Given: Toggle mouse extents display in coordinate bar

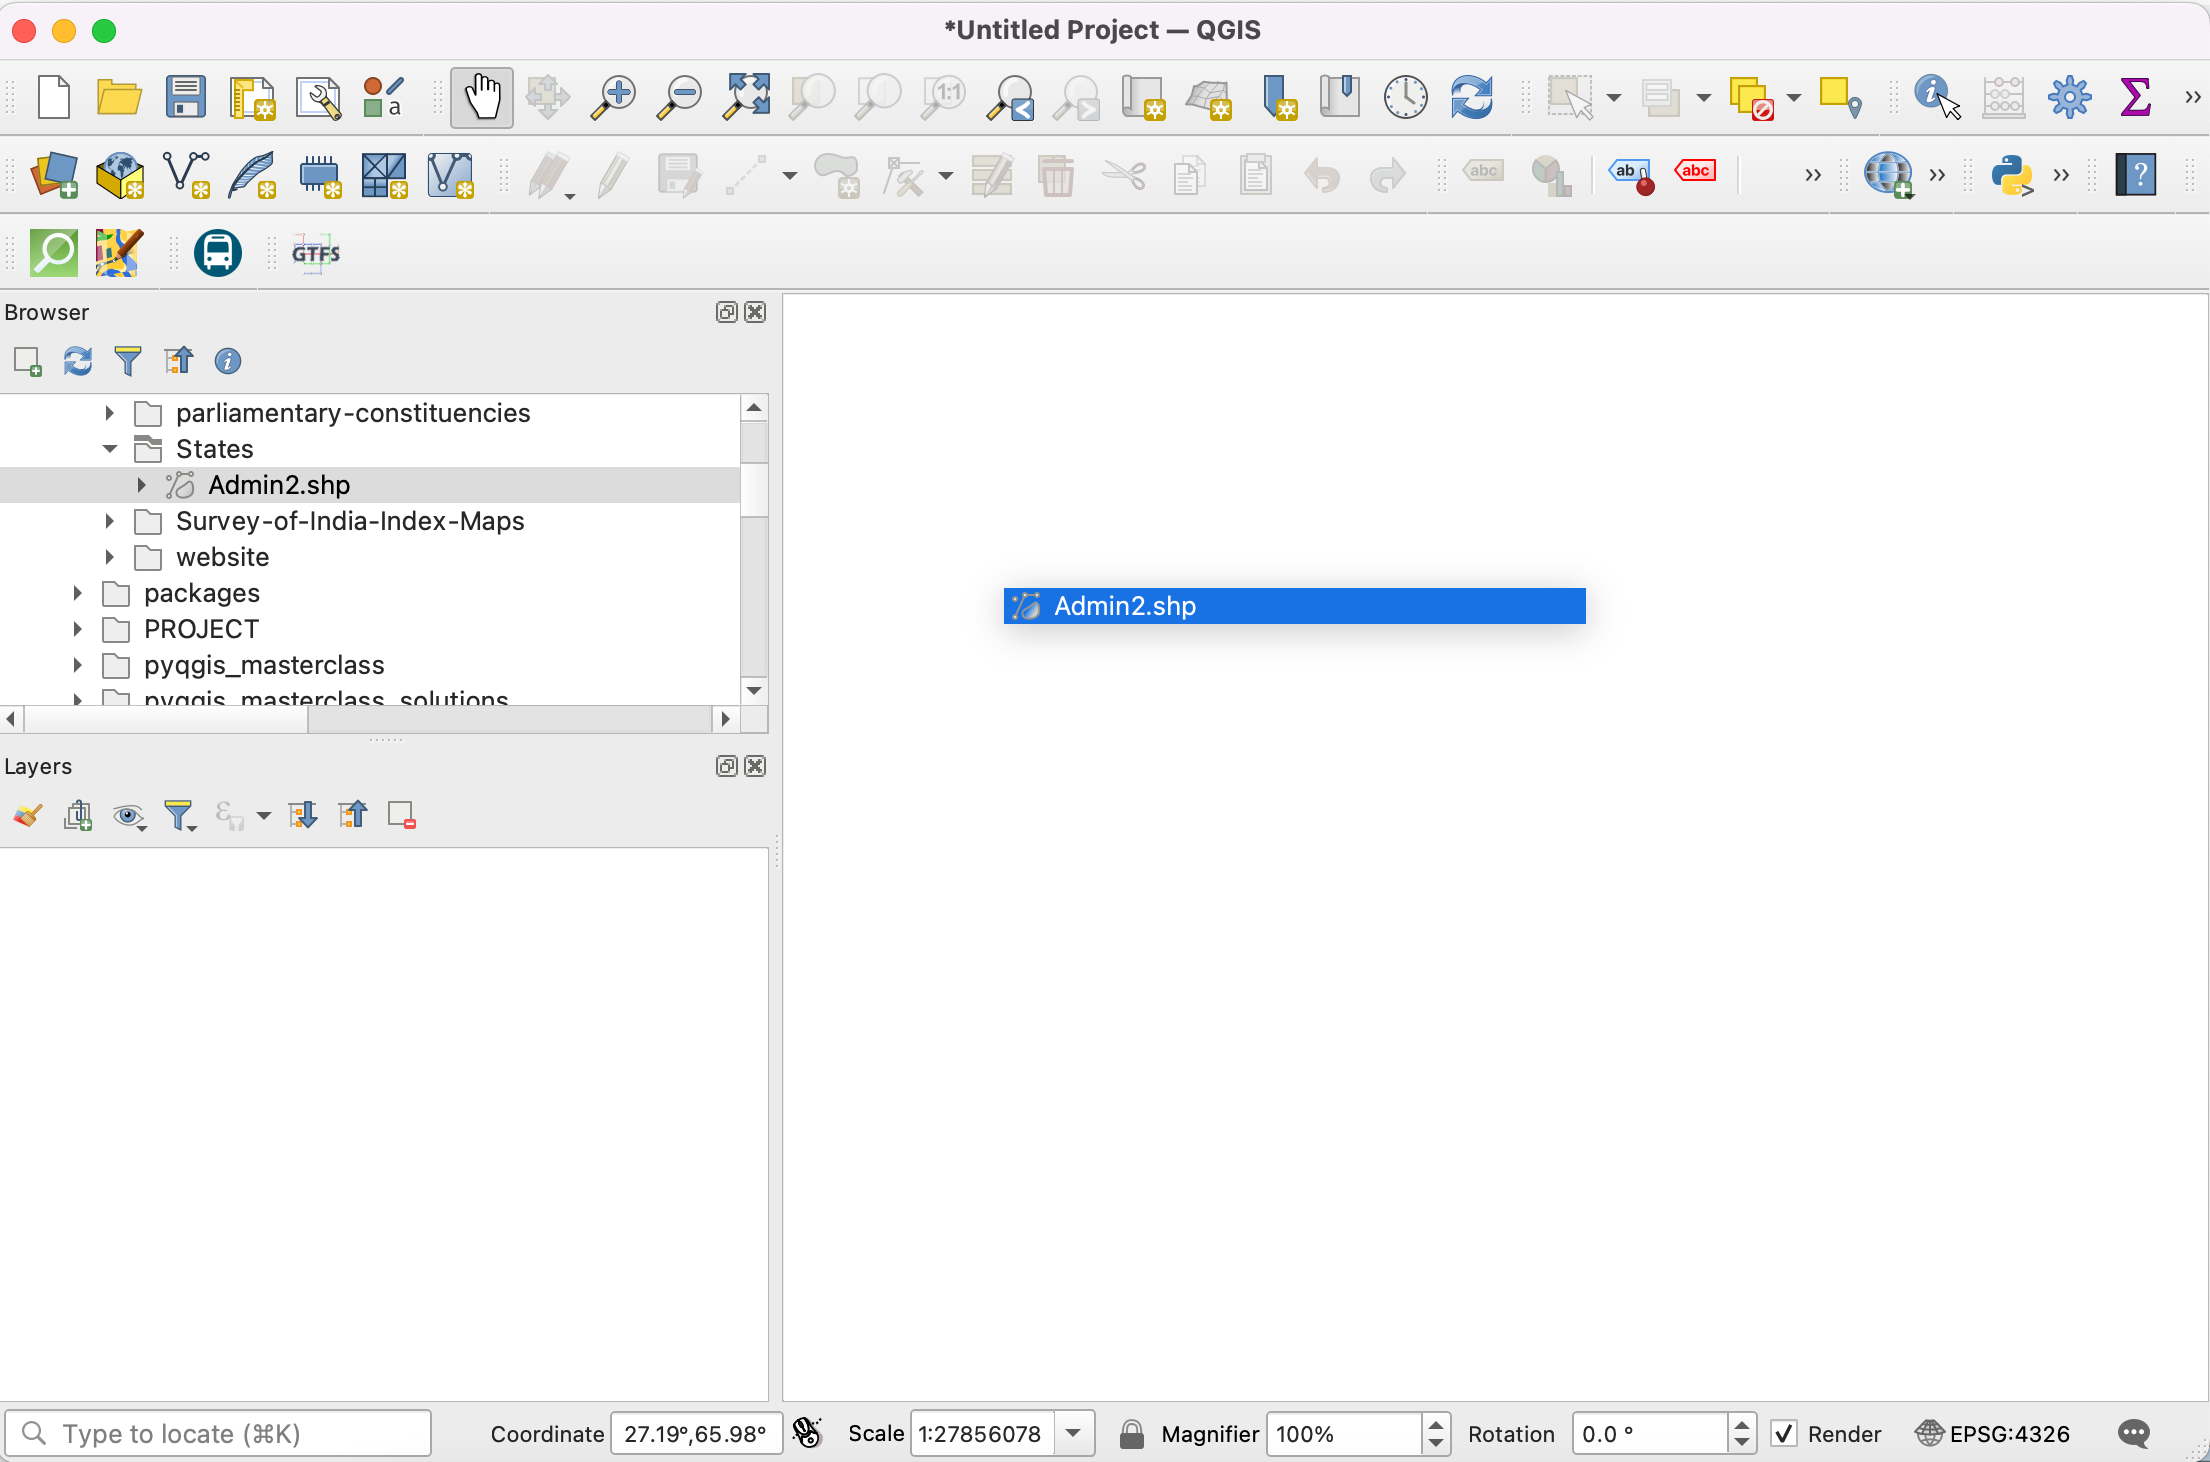Looking at the screenshot, I should [806, 1434].
